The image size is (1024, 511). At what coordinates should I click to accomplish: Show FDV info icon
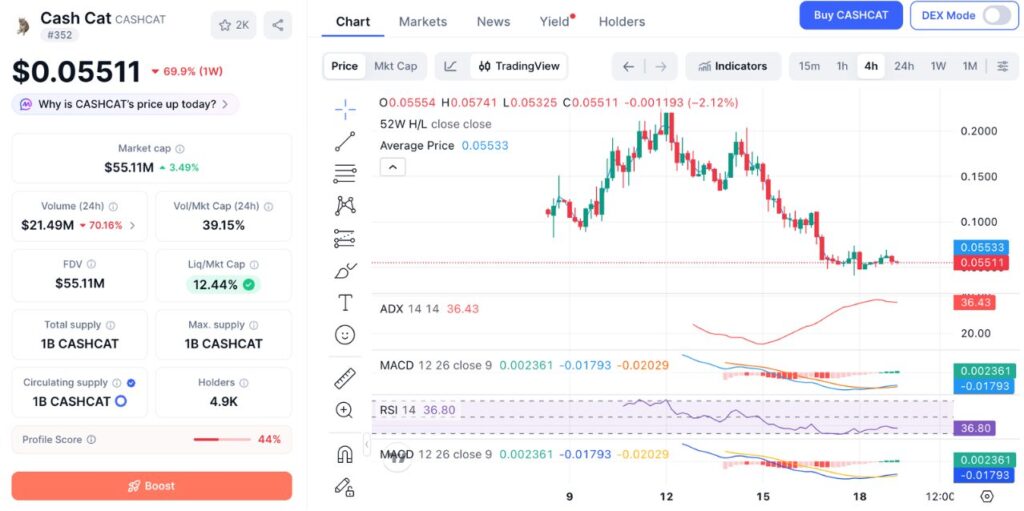click(91, 264)
